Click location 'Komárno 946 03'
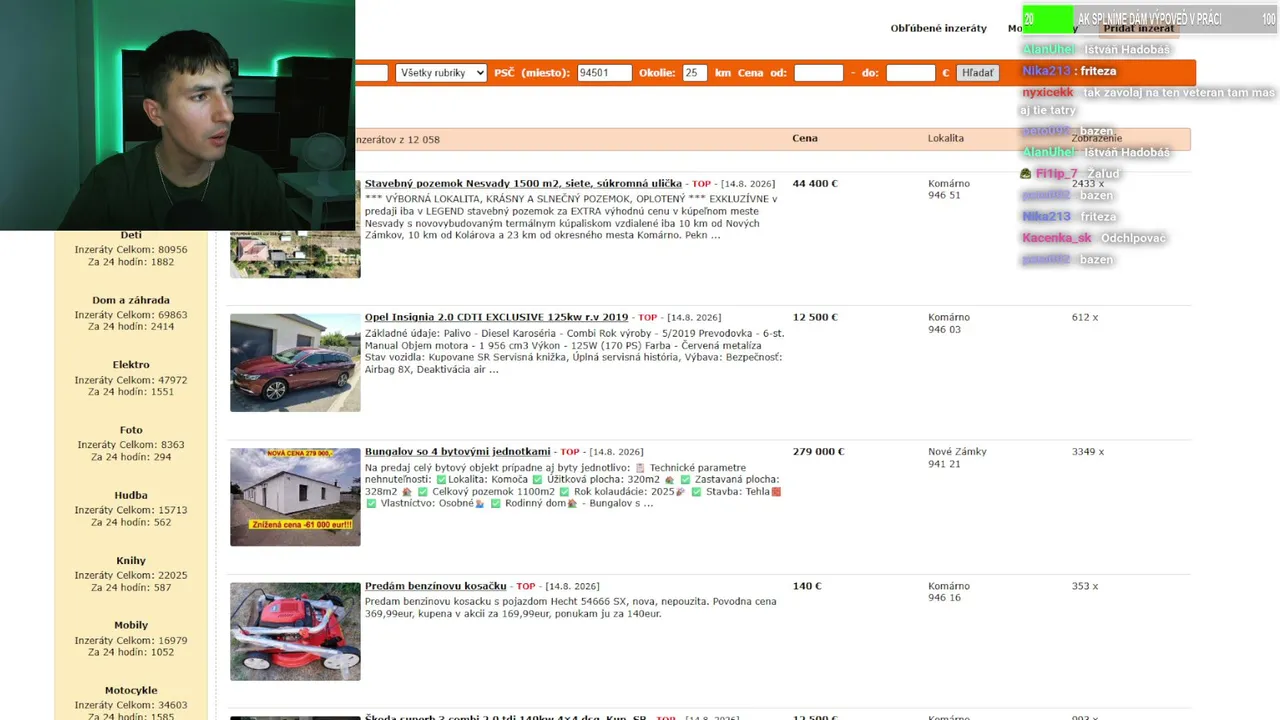1280x720 pixels. [949, 324]
